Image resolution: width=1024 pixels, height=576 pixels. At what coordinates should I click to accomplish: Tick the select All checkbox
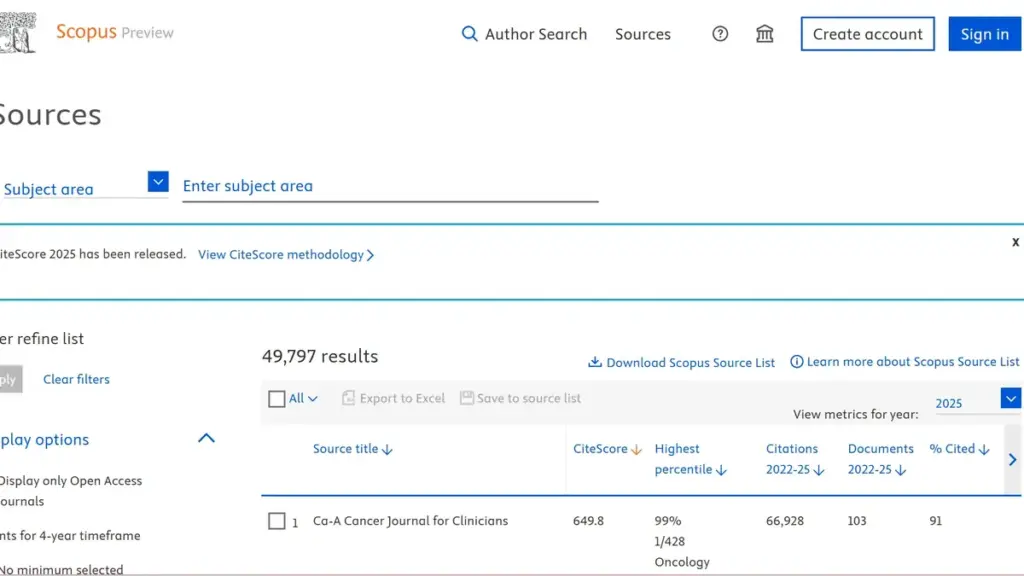[276, 399]
